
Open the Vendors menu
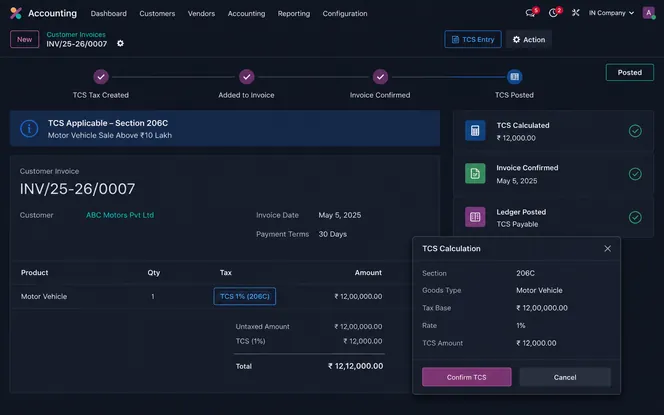coord(201,14)
